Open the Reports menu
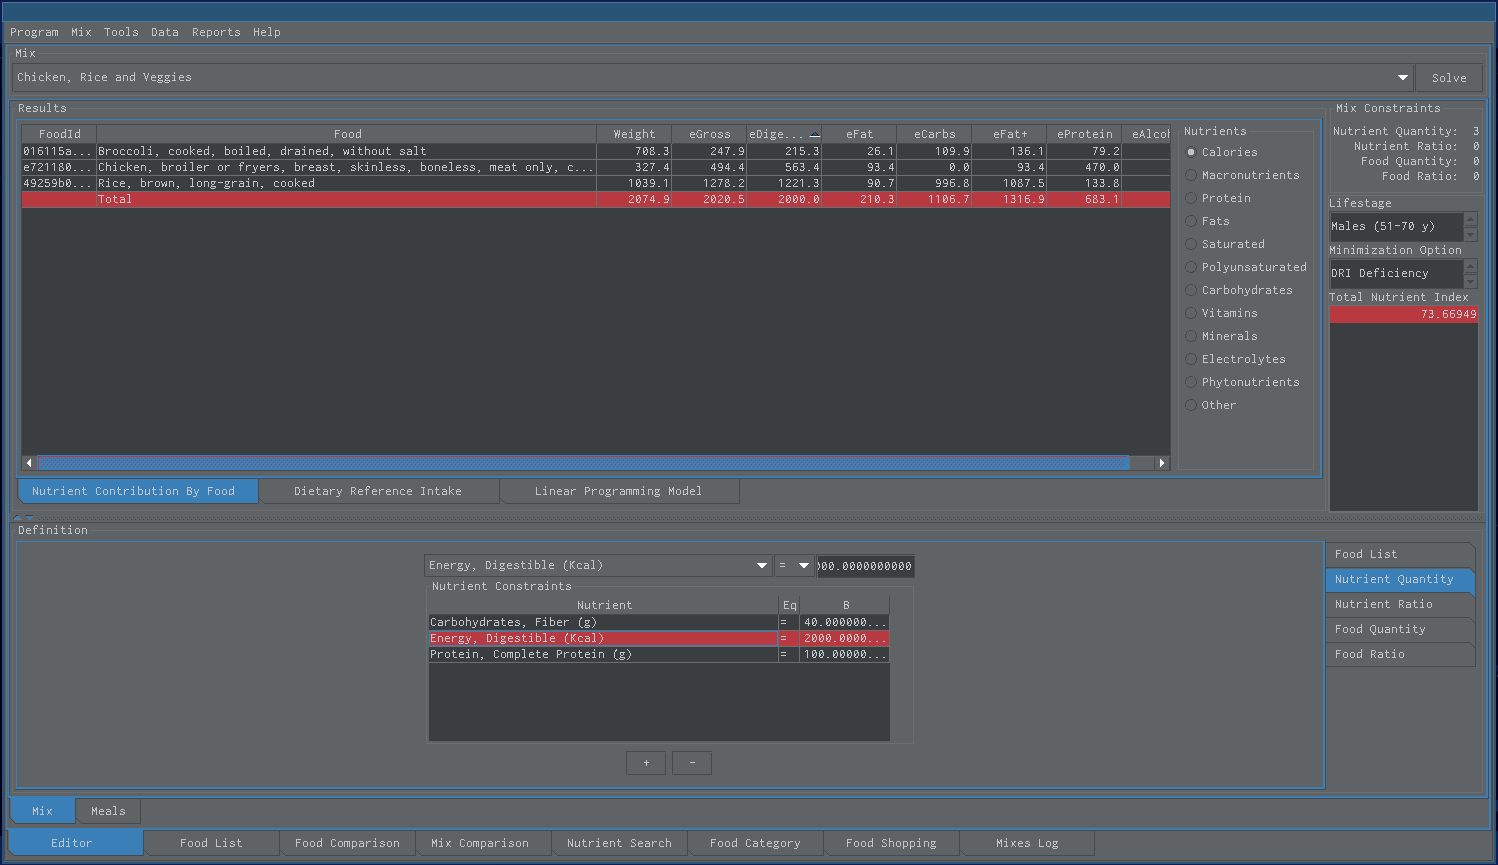 pyautogui.click(x=216, y=32)
